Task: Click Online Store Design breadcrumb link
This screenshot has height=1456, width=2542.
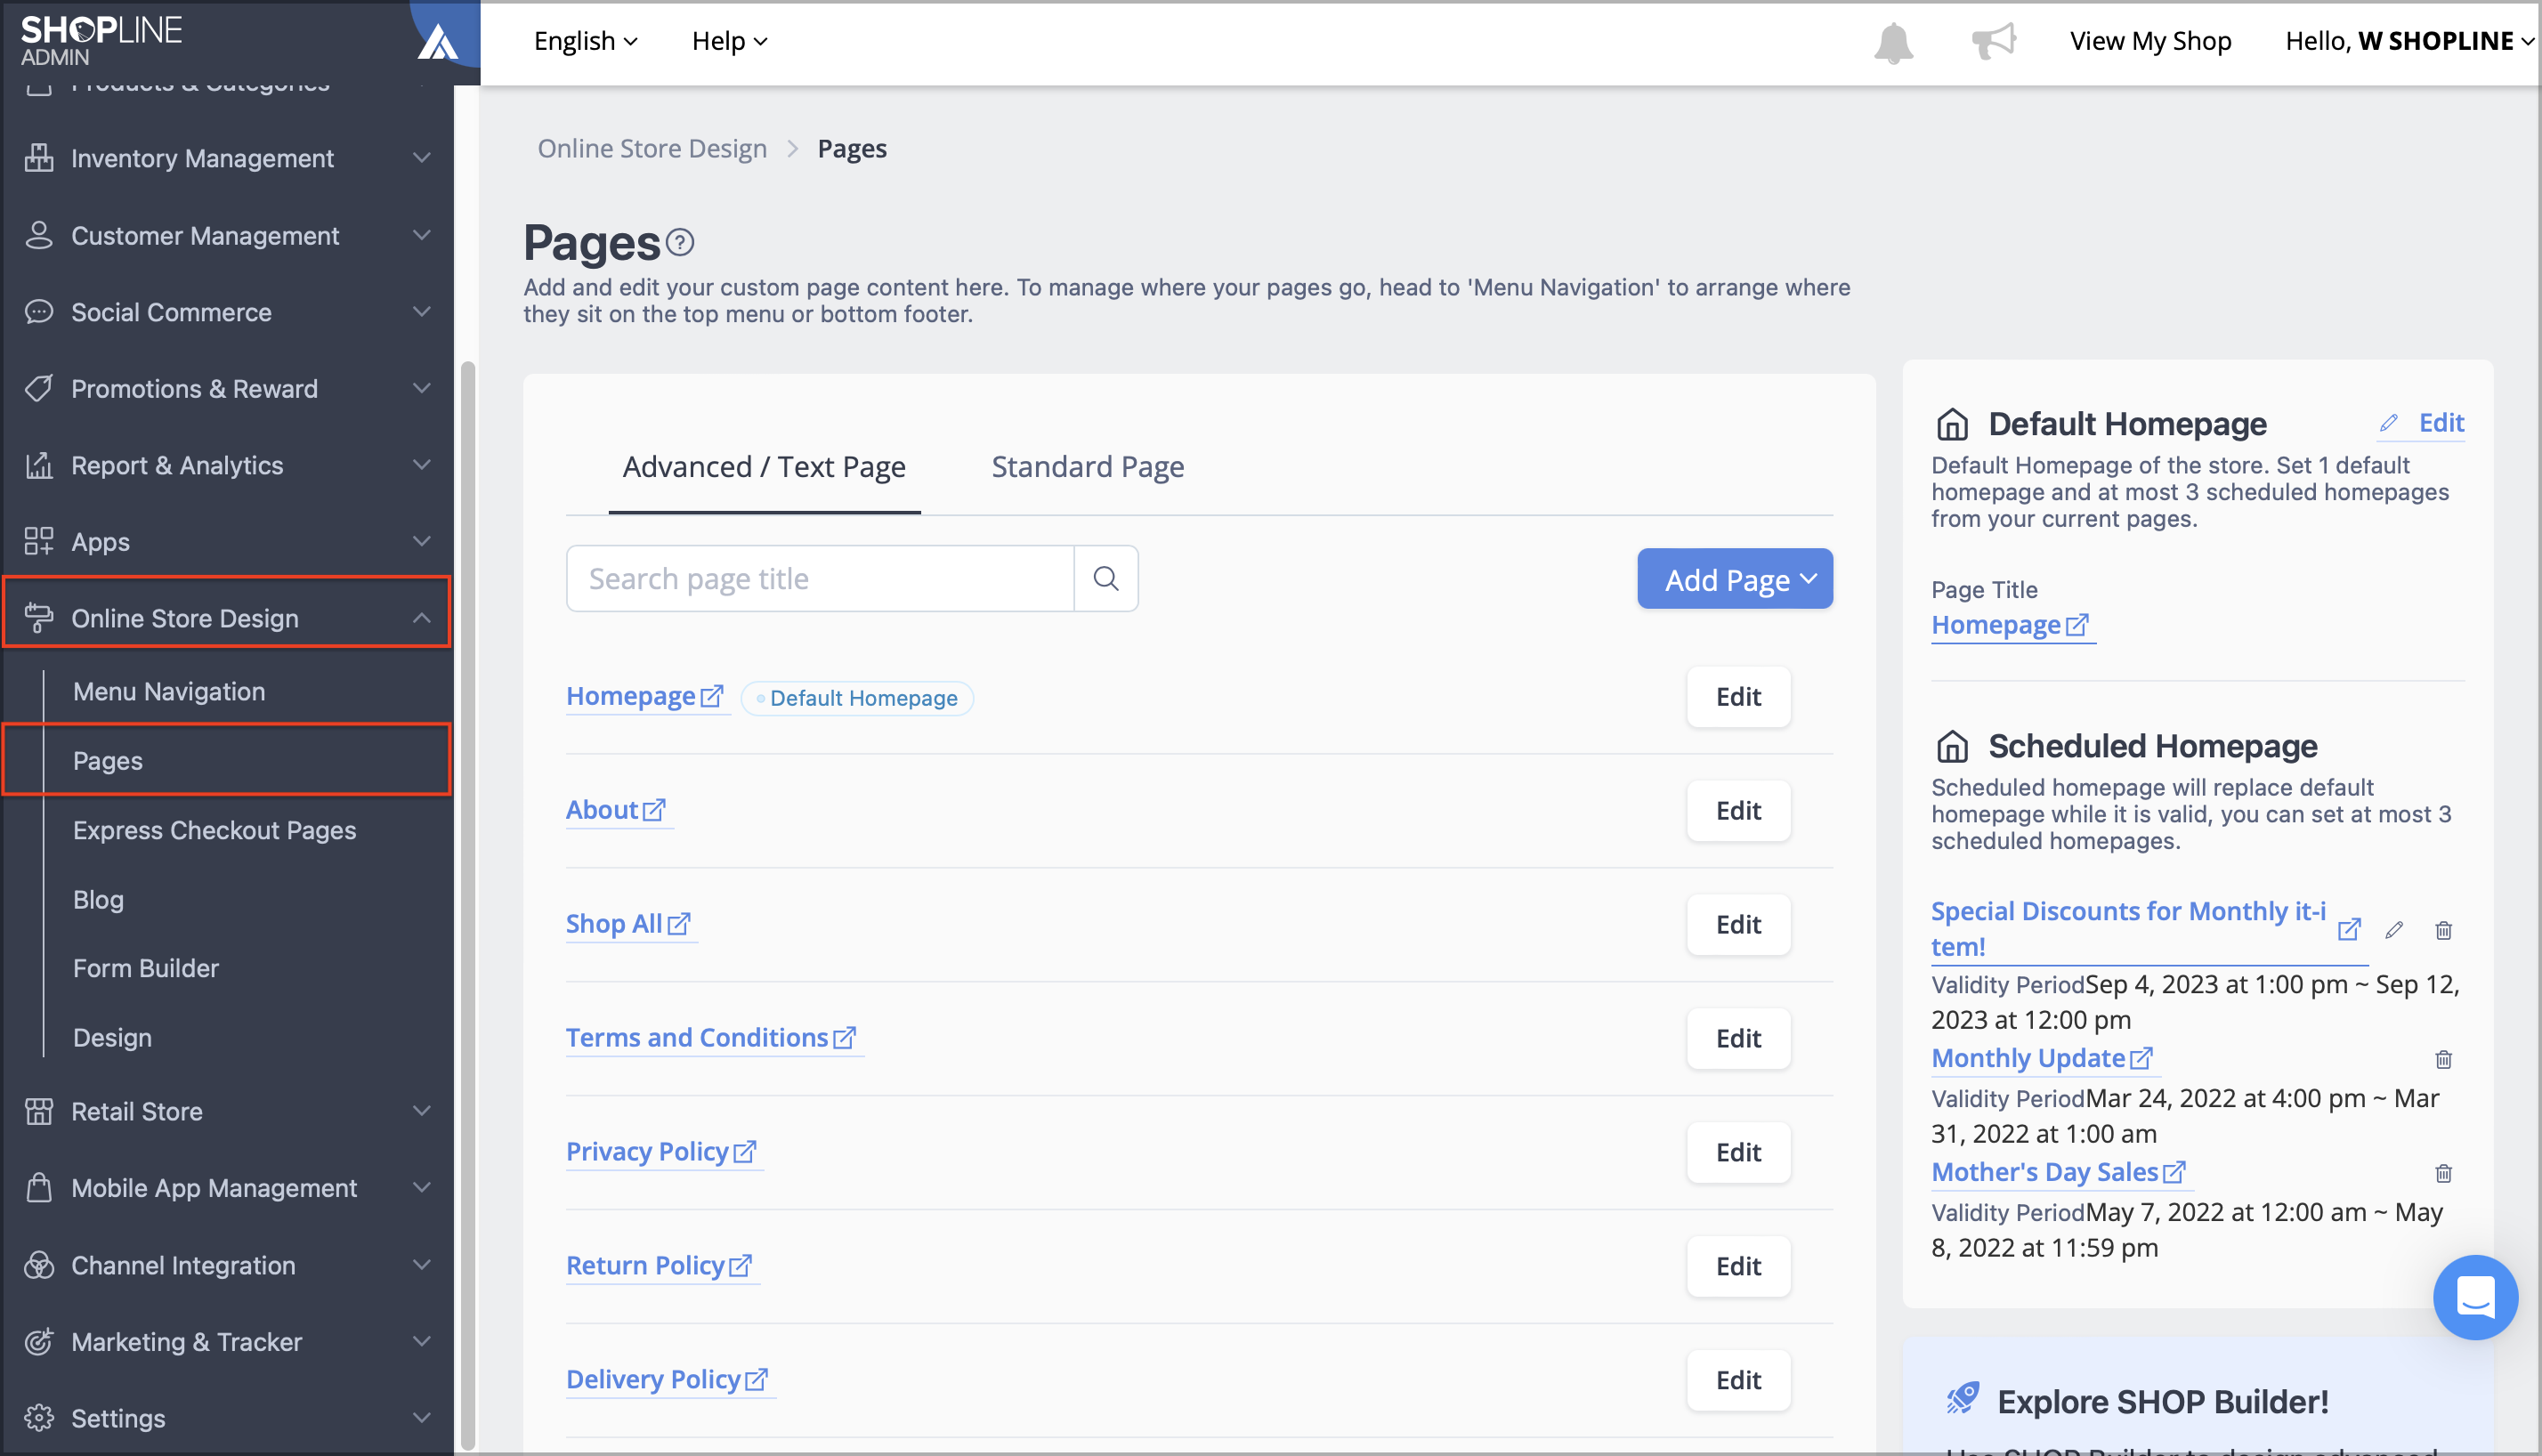Action: (x=652, y=148)
